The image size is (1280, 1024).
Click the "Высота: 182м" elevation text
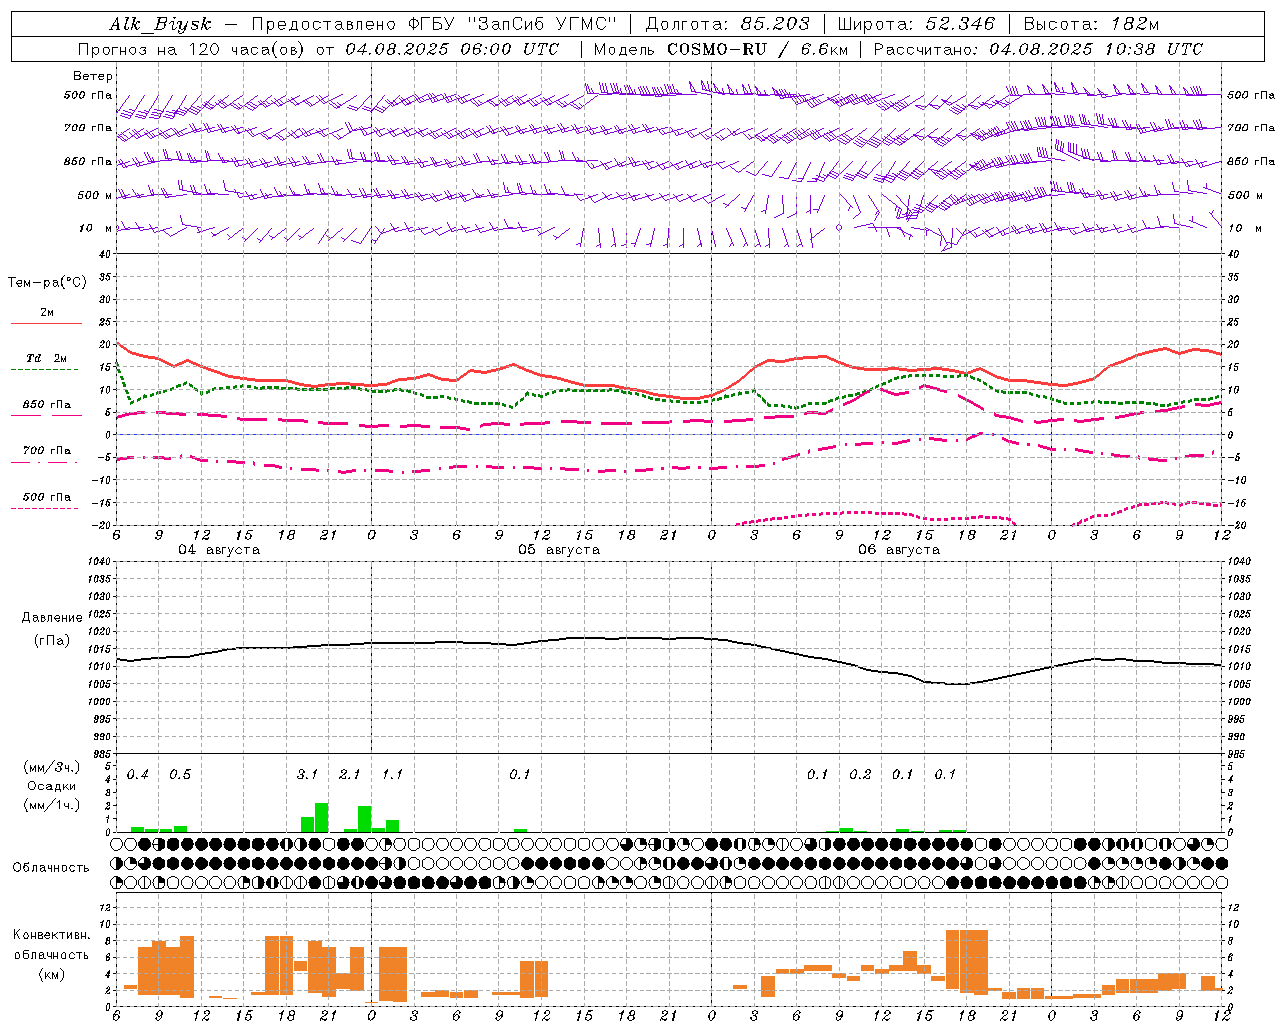pos(1092,24)
